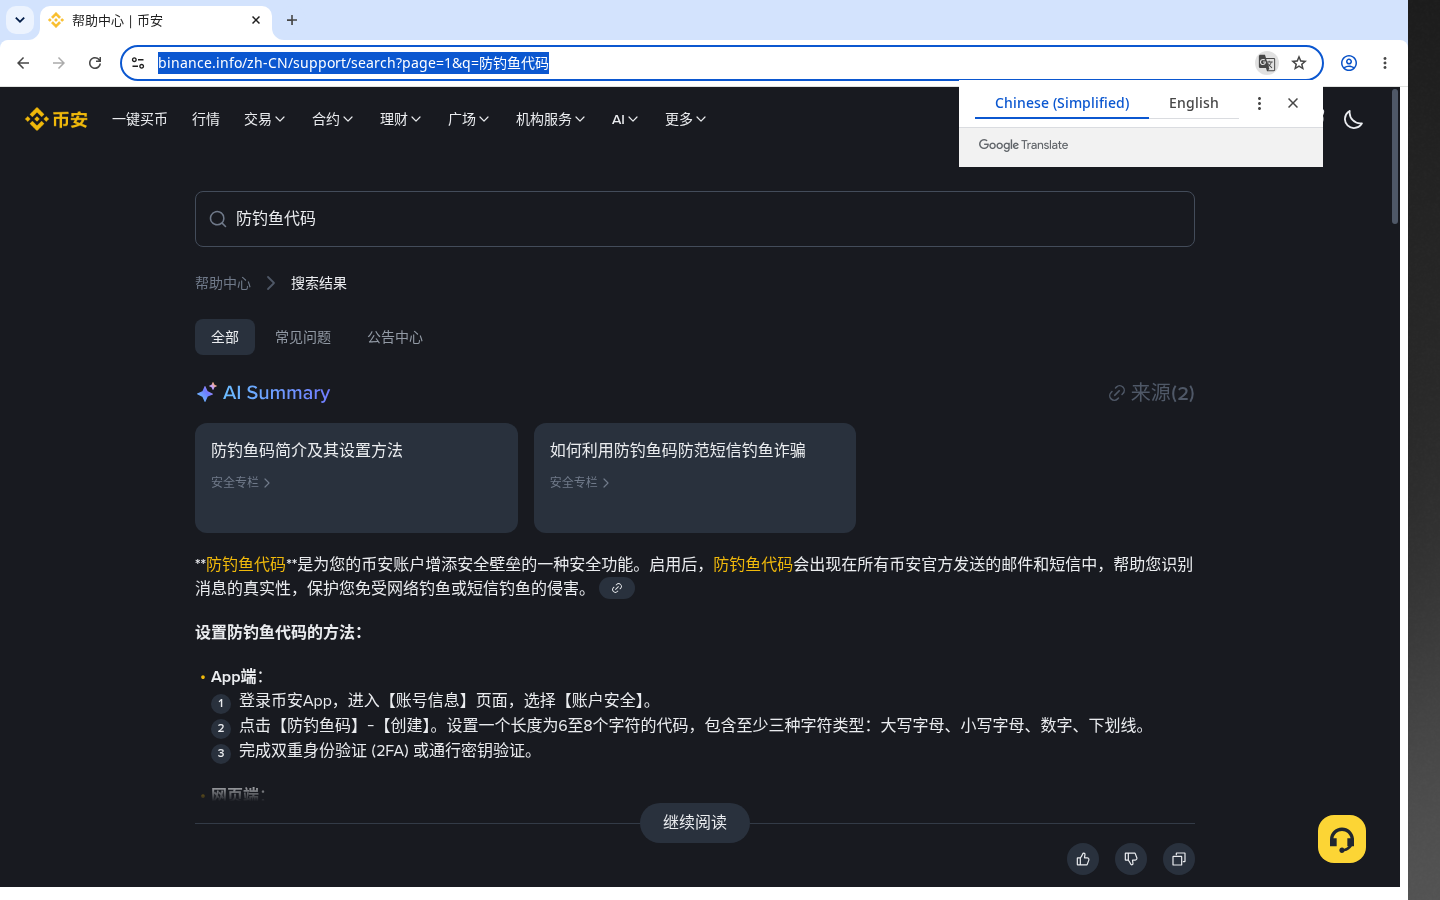Open 一键买币 in navigation

140,120
